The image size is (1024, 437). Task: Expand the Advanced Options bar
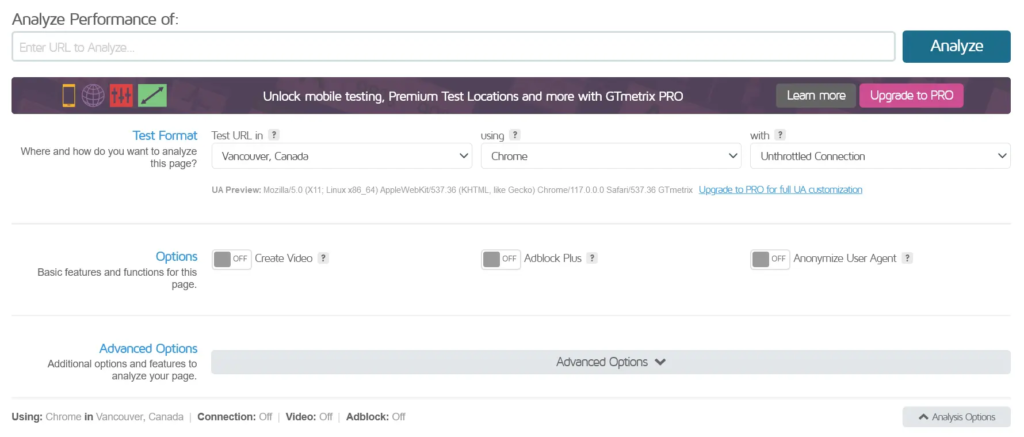[x=610, y=362]
